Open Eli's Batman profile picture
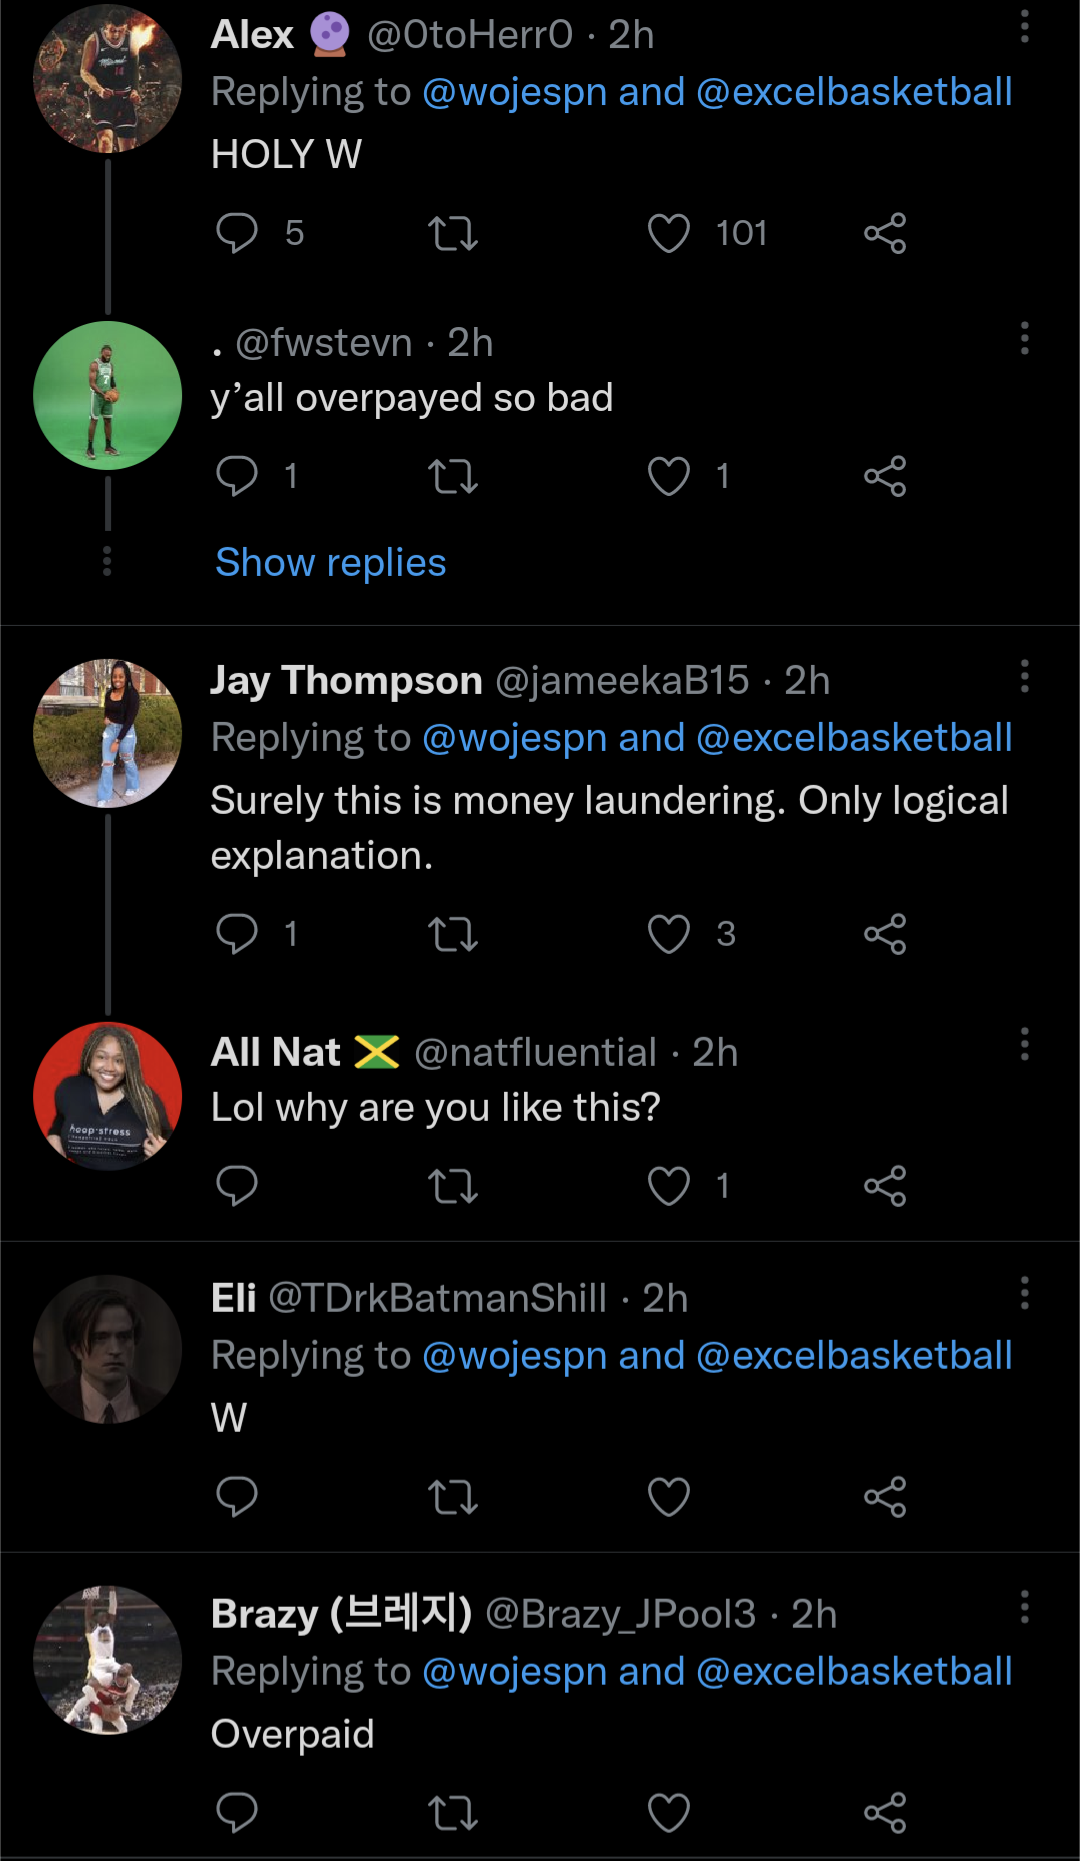 [108, 1349]
